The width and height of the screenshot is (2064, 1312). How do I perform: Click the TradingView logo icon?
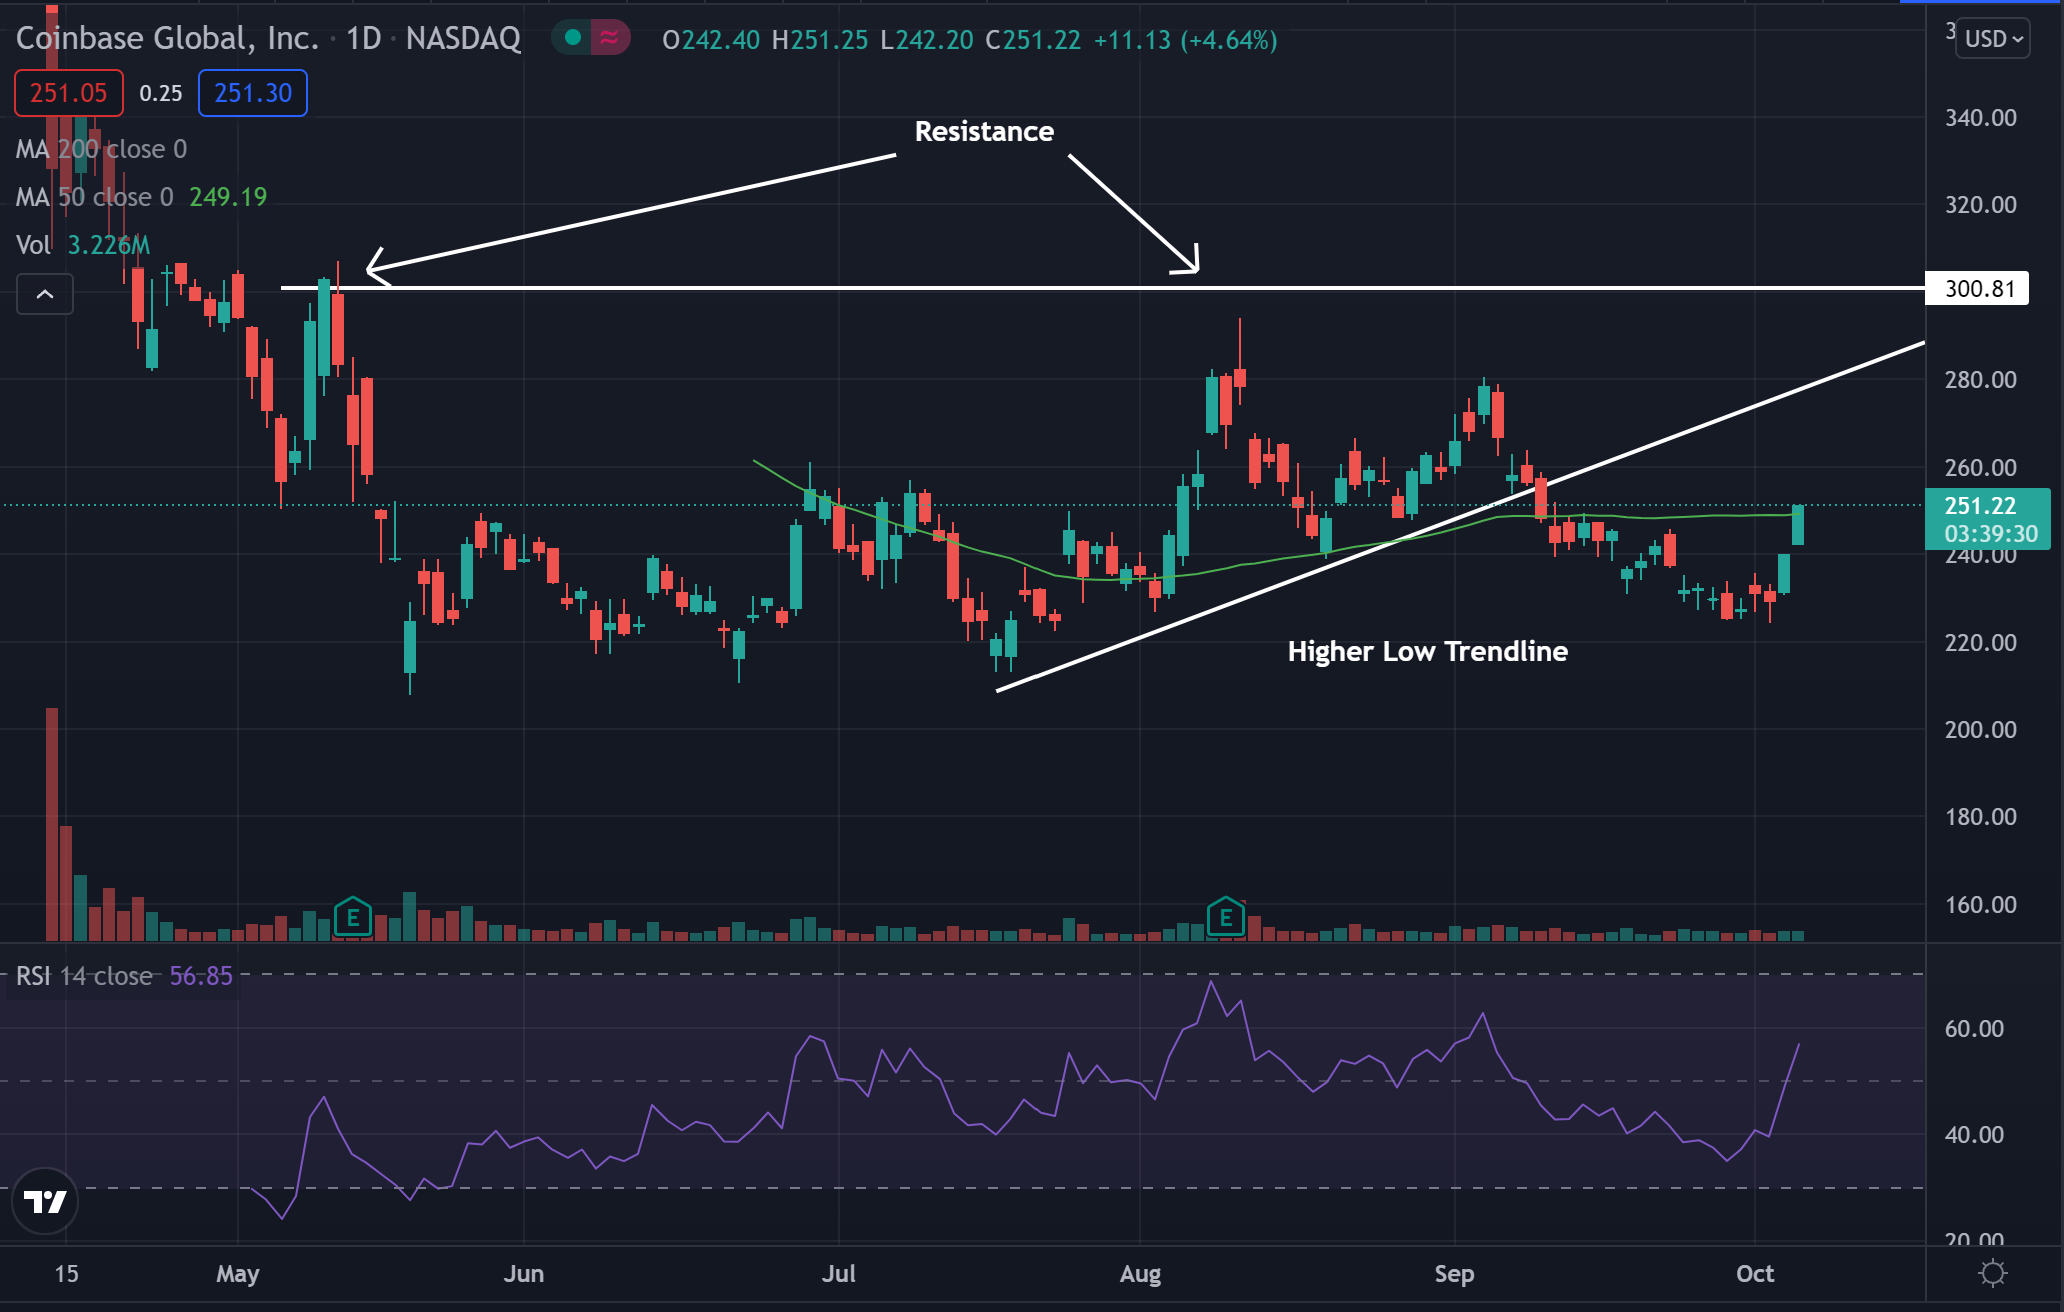coord(45,1201)
